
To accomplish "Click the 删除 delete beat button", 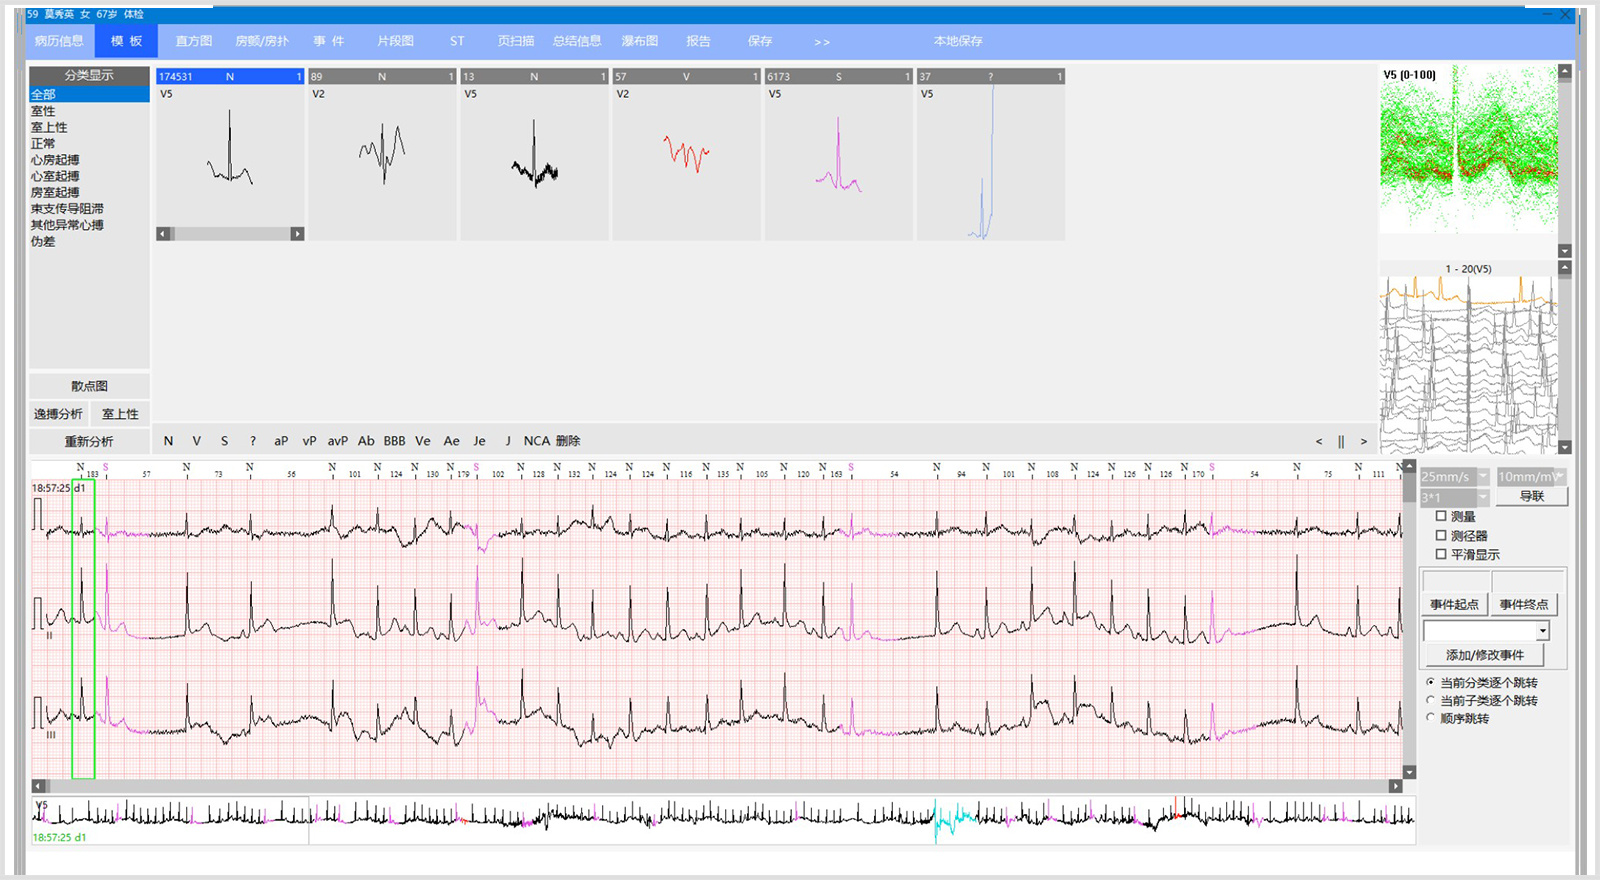I will pos(568,441).
